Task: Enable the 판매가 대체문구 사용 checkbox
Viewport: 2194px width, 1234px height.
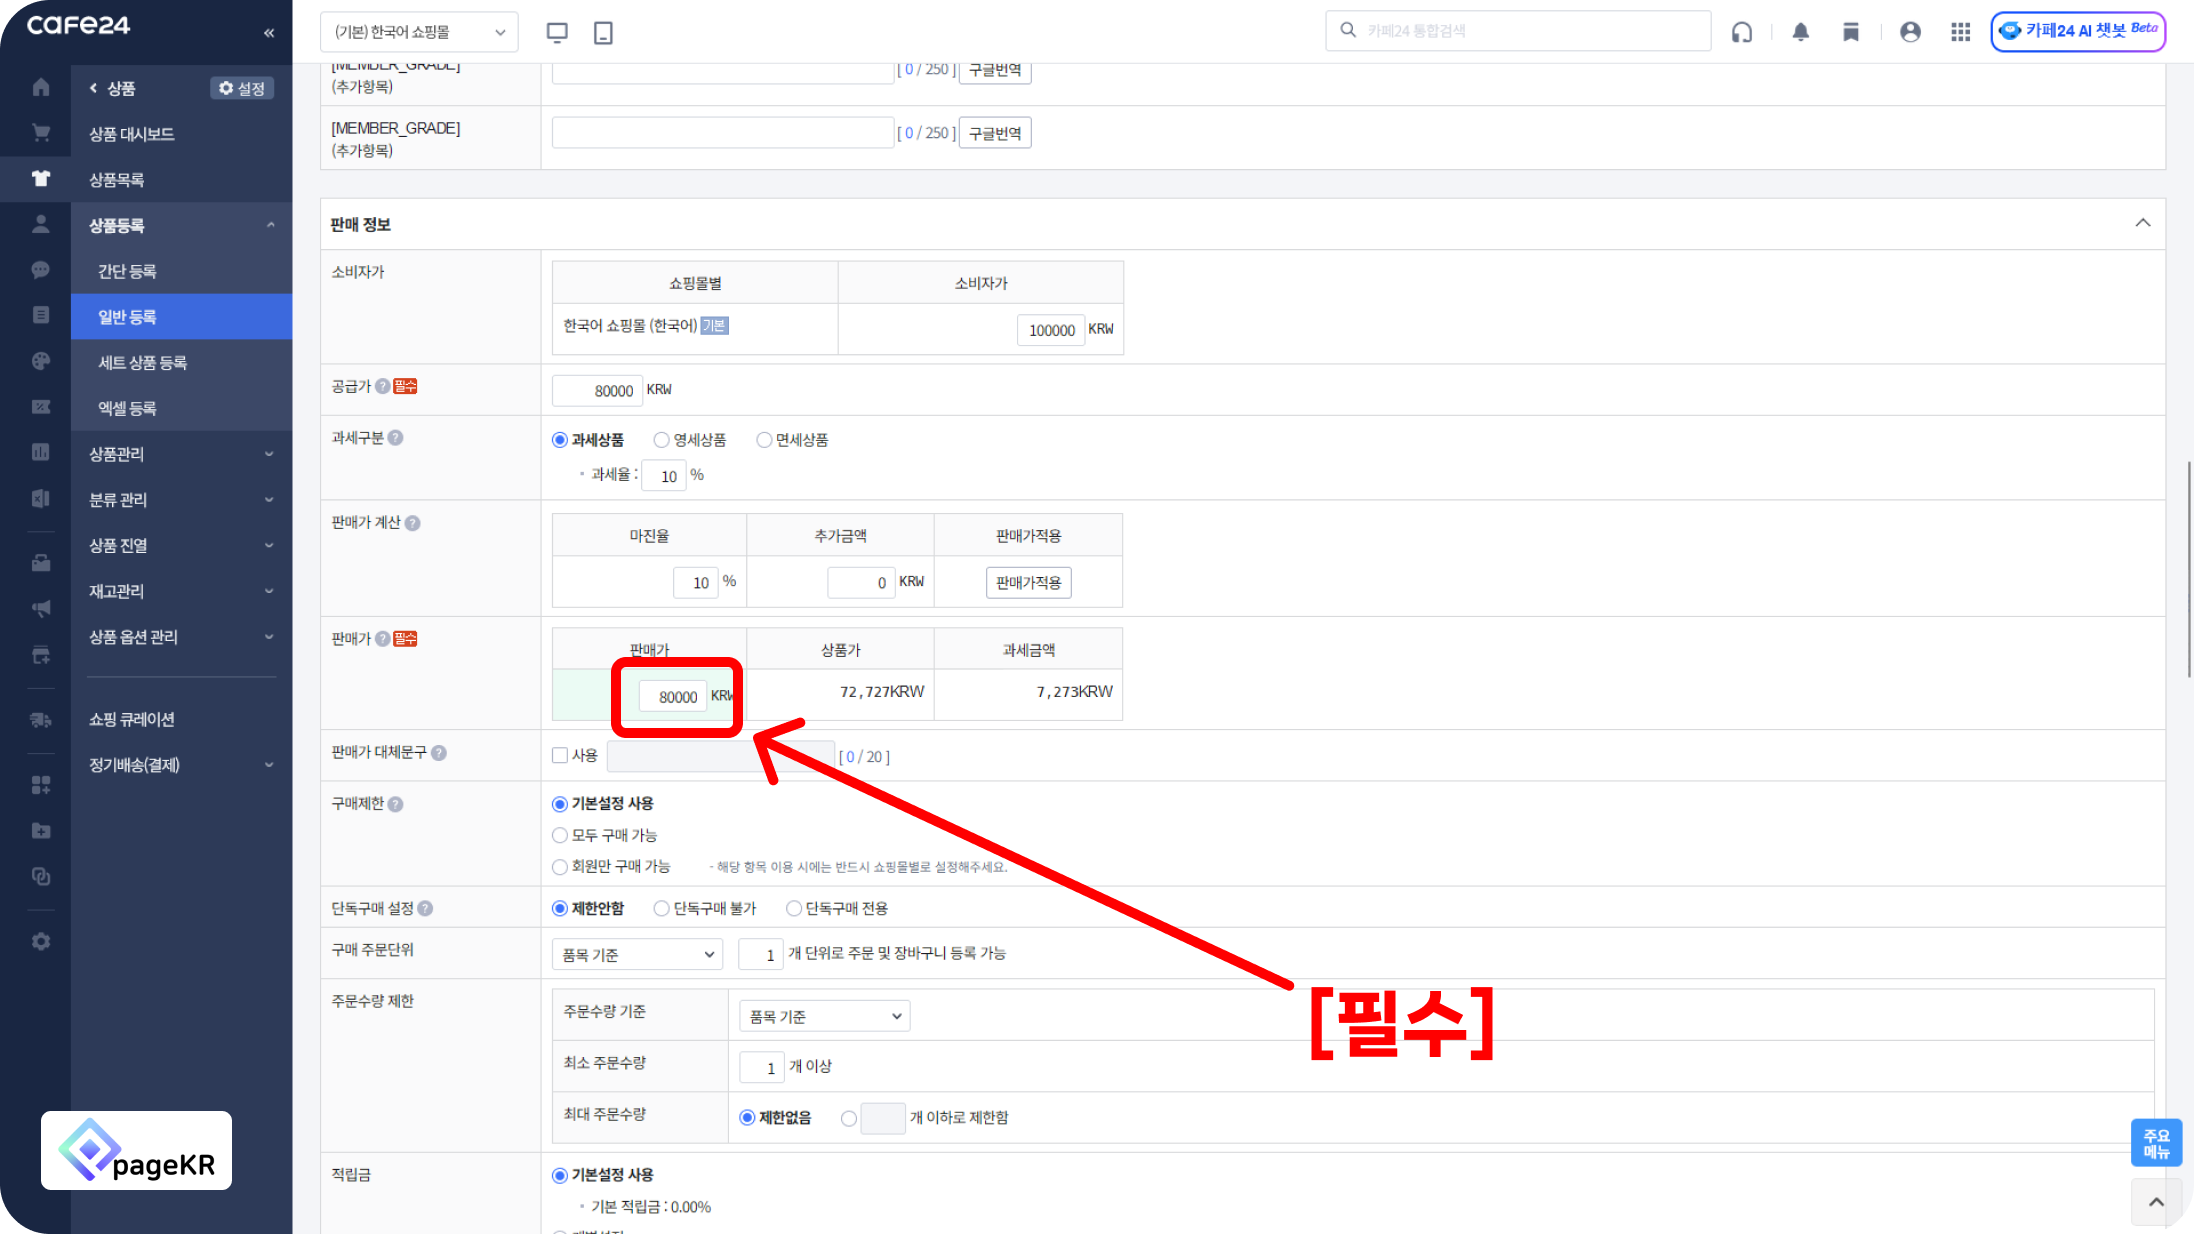Action: [560, 755]
